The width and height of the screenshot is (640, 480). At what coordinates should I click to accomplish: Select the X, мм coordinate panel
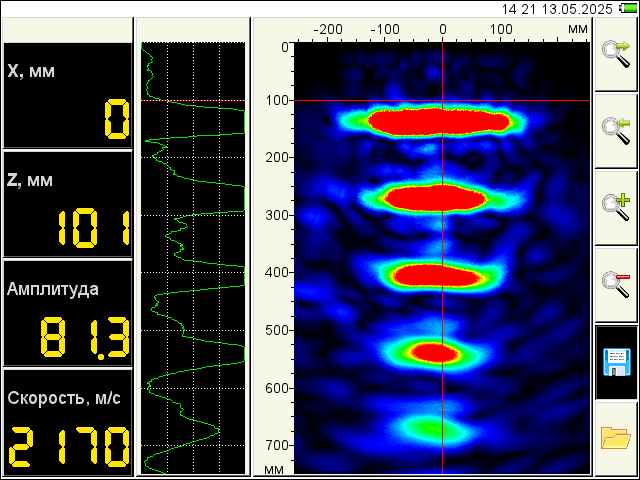pyautogui.click(x=67, y=95)
